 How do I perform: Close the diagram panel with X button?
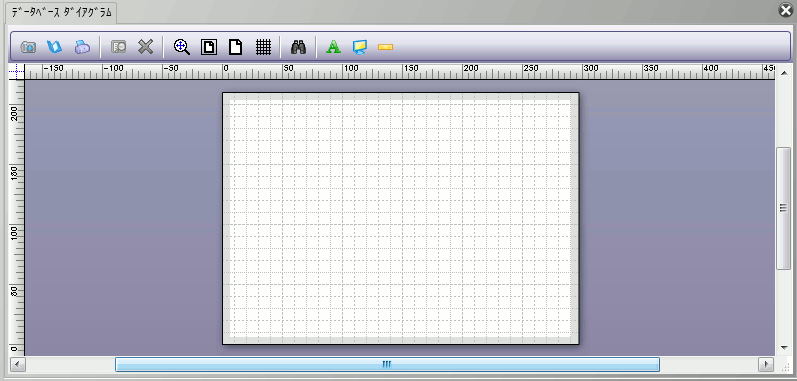coord(786,10)
